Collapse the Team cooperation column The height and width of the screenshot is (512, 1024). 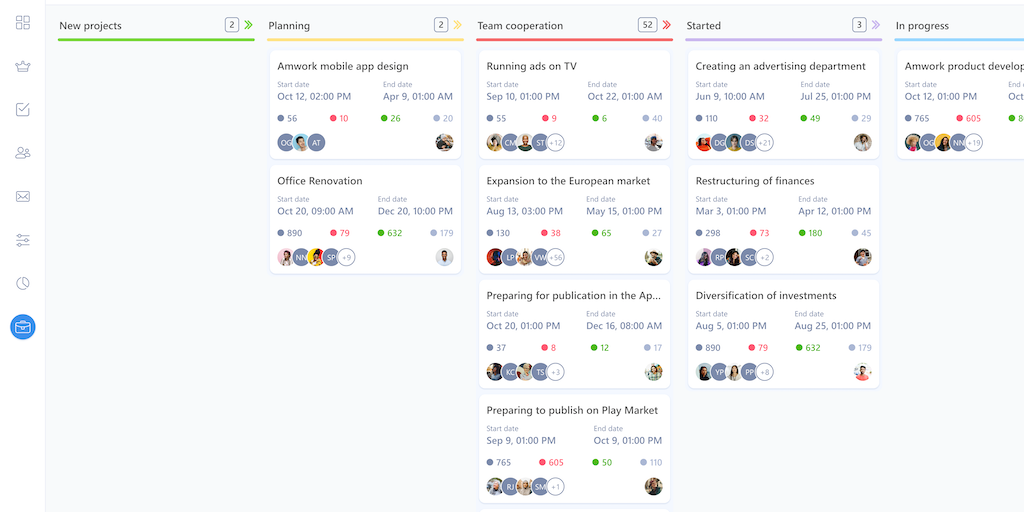(x=667, y=25)
